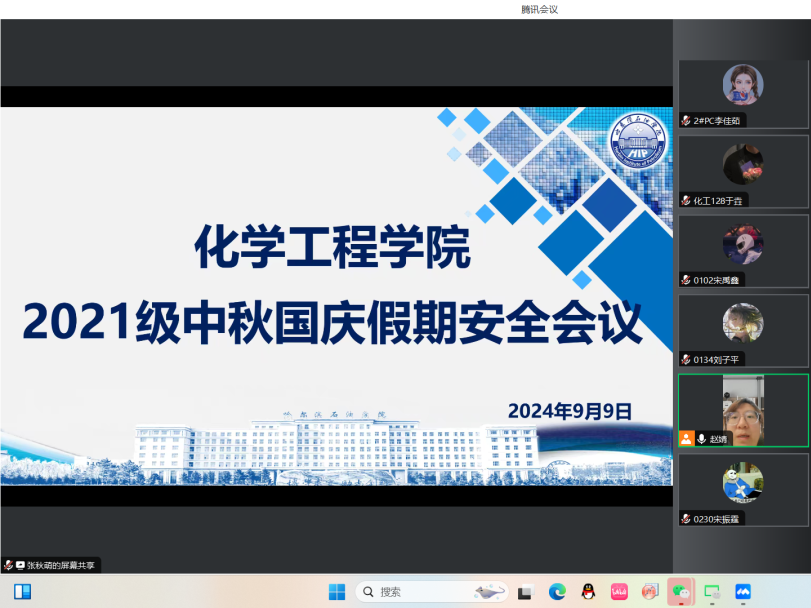Click muted mic icon for 0134刘子平
The height and width of the screenshot is (608, 811).
[686, 359]
